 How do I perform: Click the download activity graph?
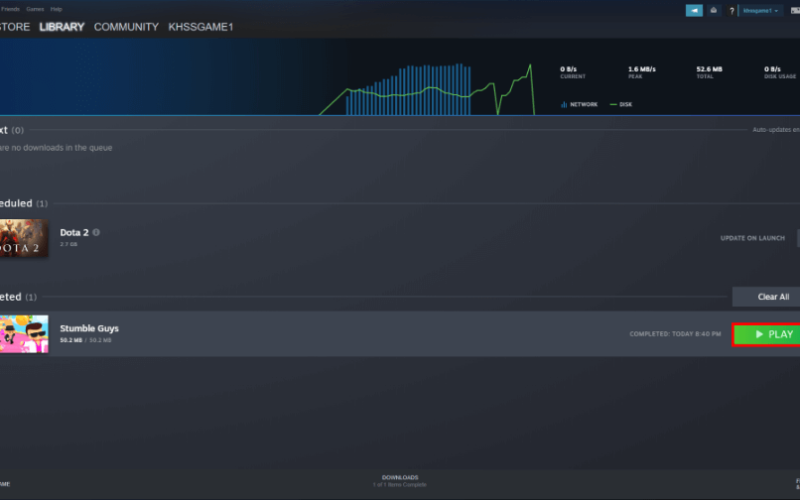[x=426, y=89]
